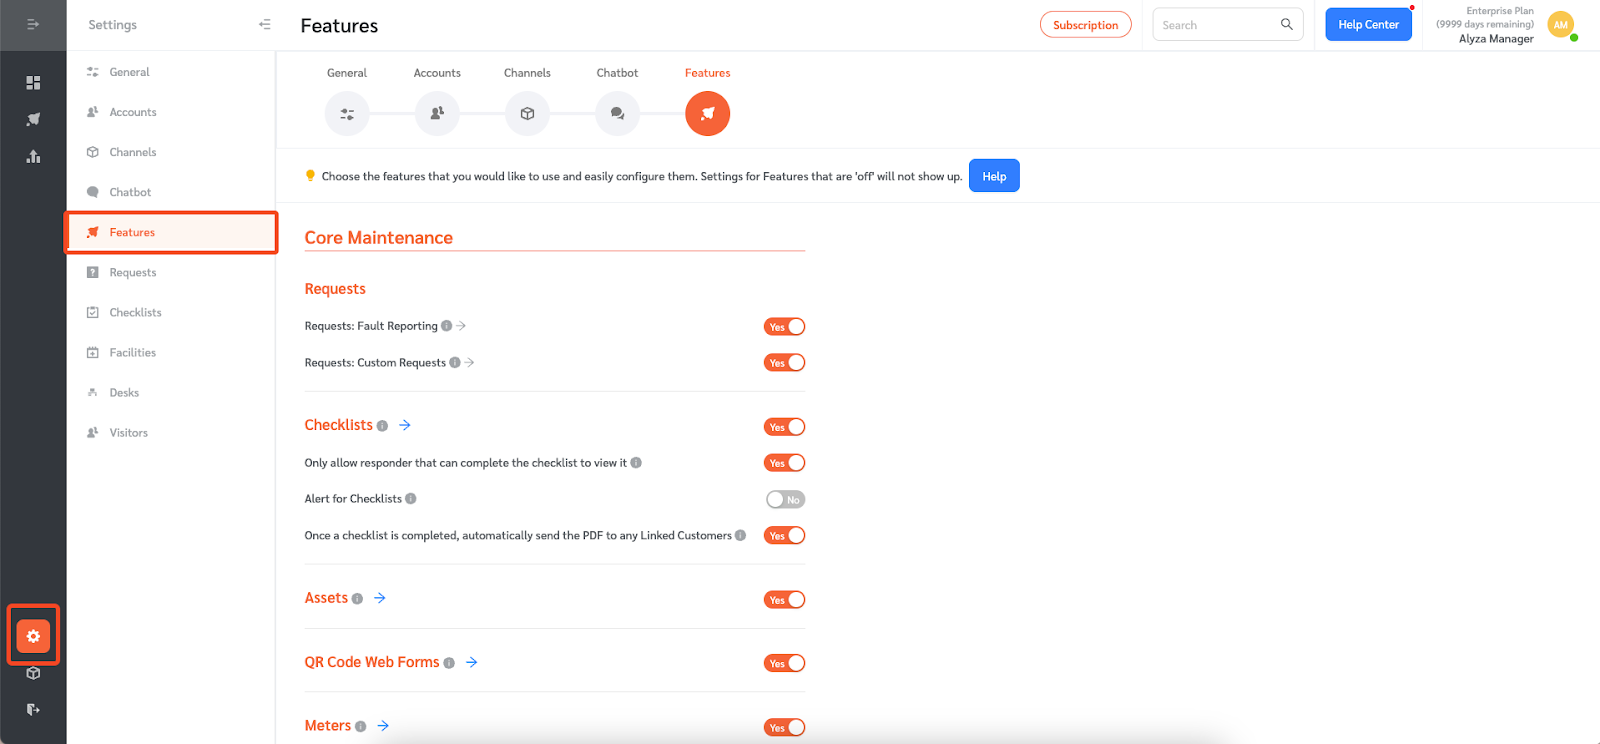Click info icon beside Assets heading

(357, 599)
